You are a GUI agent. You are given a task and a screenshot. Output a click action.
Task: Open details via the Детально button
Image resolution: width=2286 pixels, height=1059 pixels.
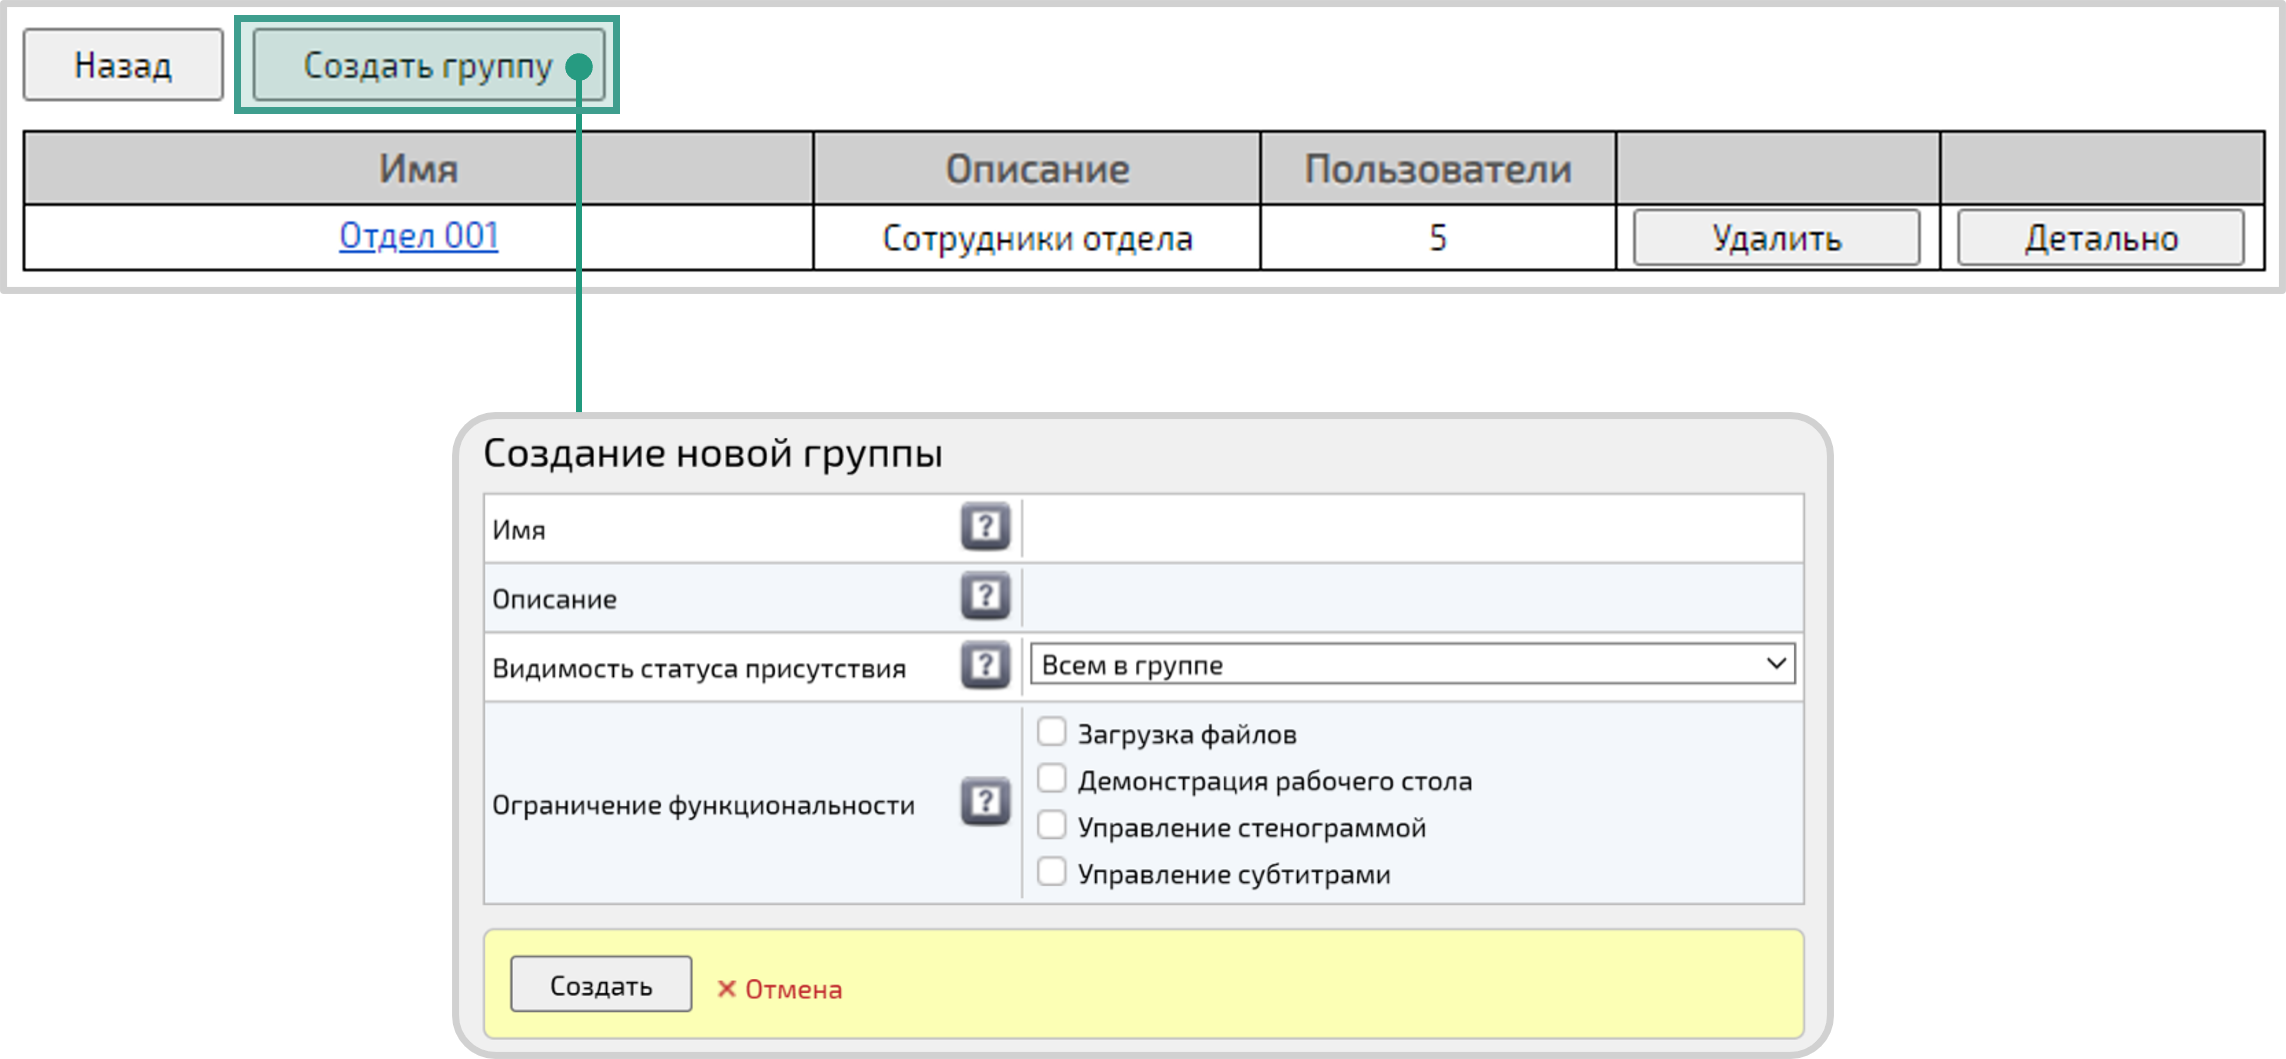click(2100, 238)
